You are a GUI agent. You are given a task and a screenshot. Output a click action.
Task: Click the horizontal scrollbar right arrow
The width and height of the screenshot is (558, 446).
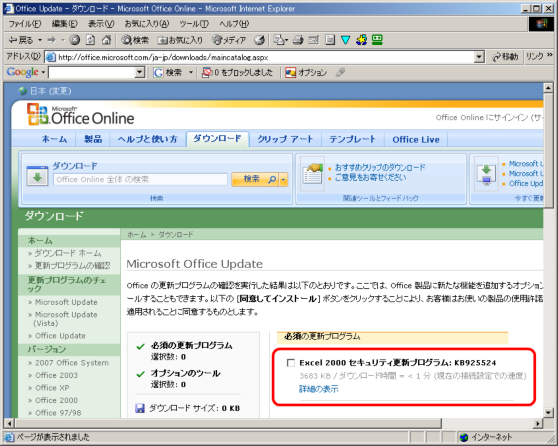(538, 424)
